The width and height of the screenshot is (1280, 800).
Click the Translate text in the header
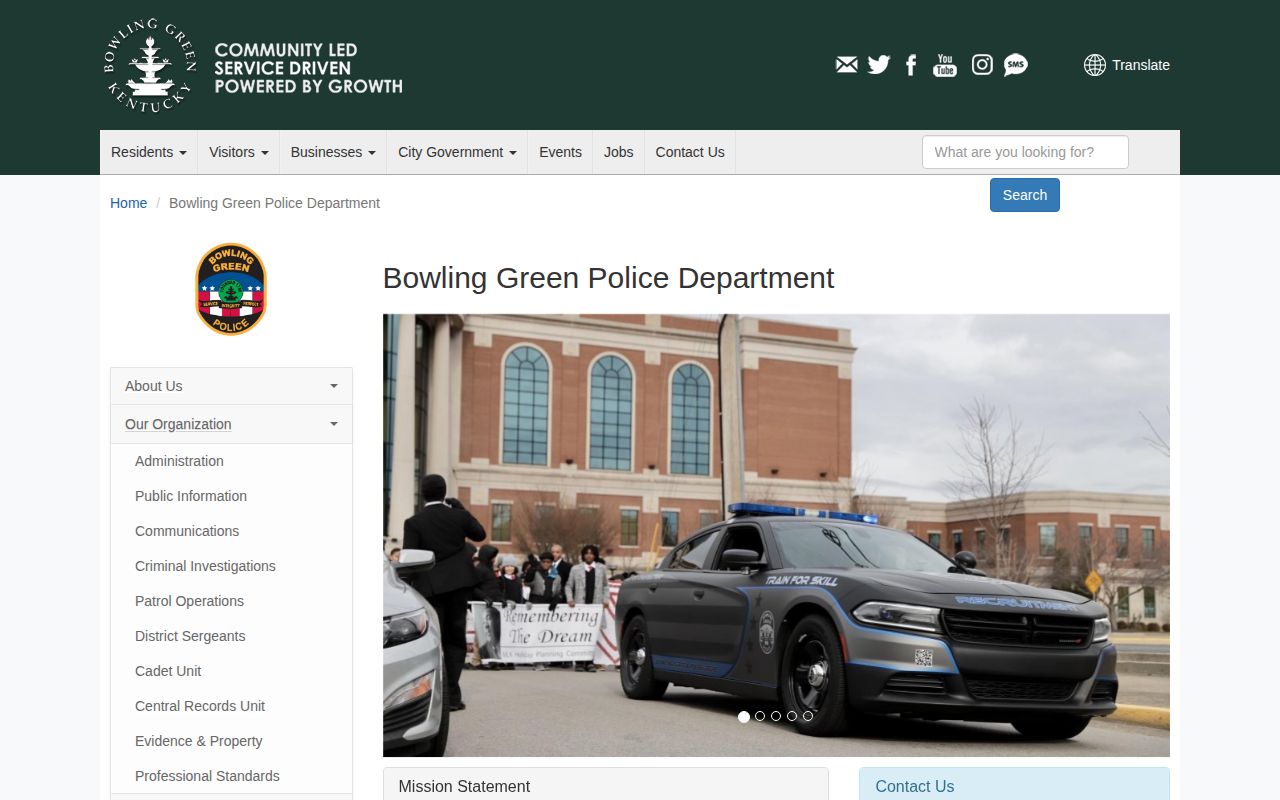point(1141,65)
